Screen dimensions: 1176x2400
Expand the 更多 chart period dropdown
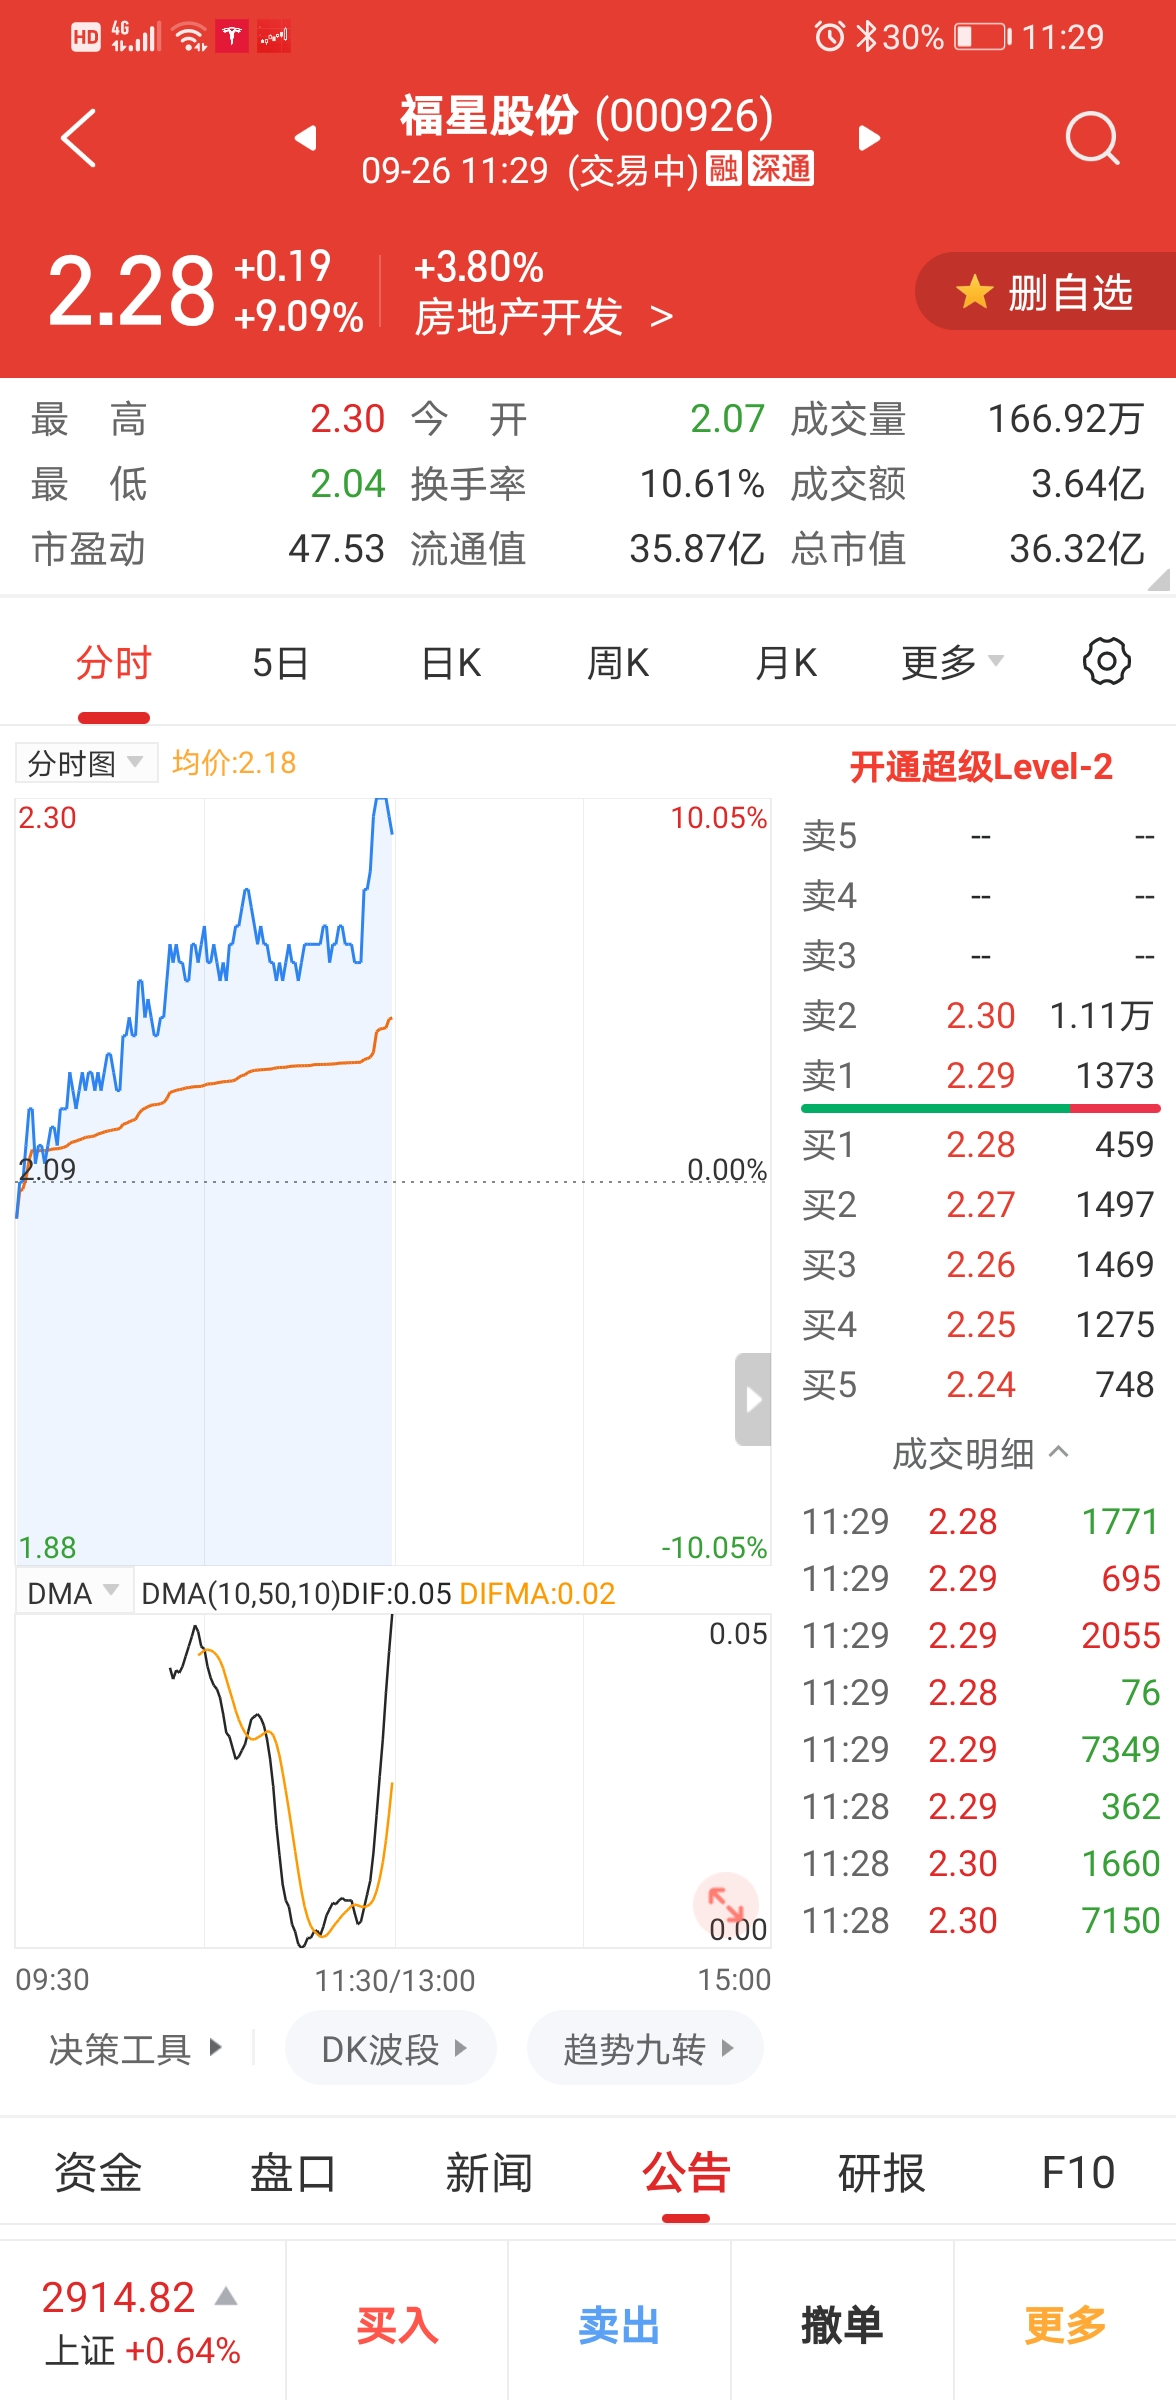[951, 662]
